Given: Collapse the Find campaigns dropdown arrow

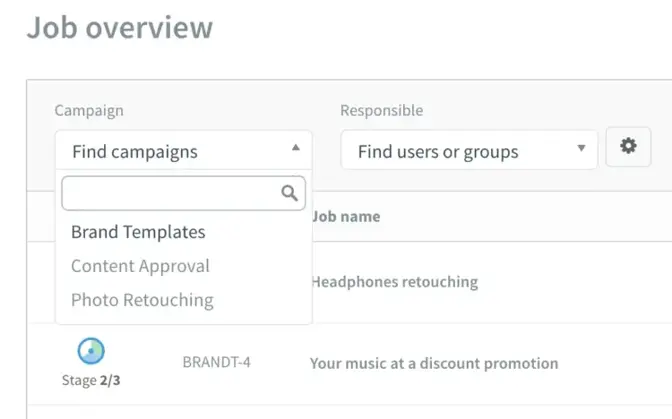Looking at the screenshot, I should point(295,148).
